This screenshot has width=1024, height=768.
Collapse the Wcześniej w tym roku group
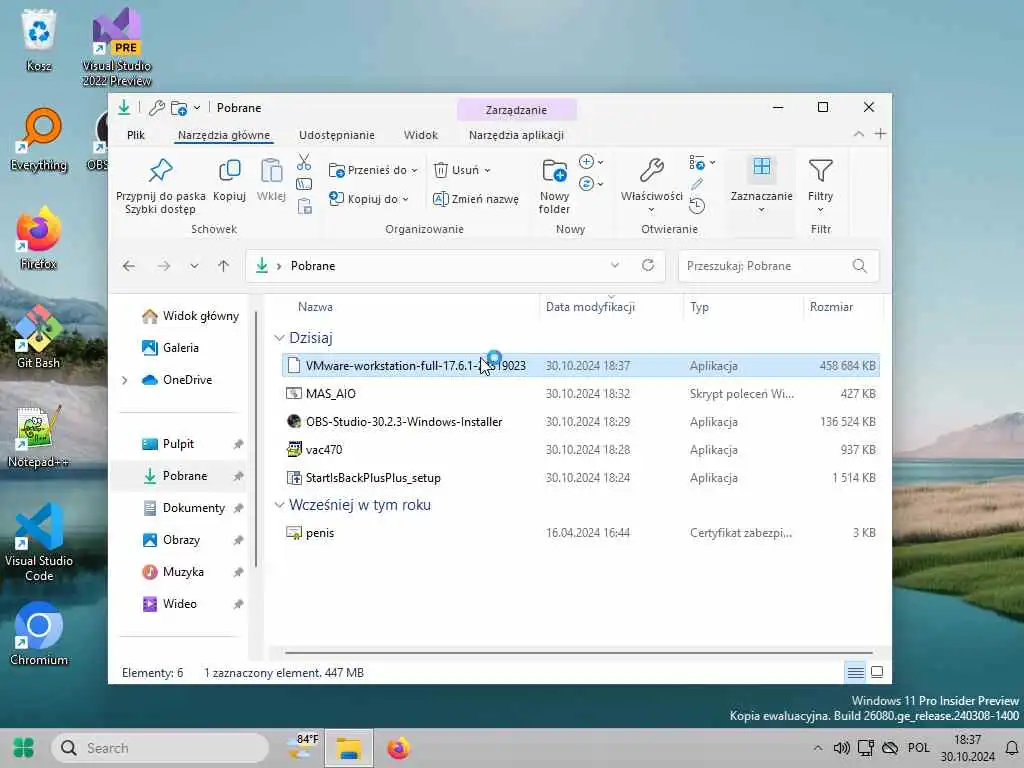pos(280,505)
